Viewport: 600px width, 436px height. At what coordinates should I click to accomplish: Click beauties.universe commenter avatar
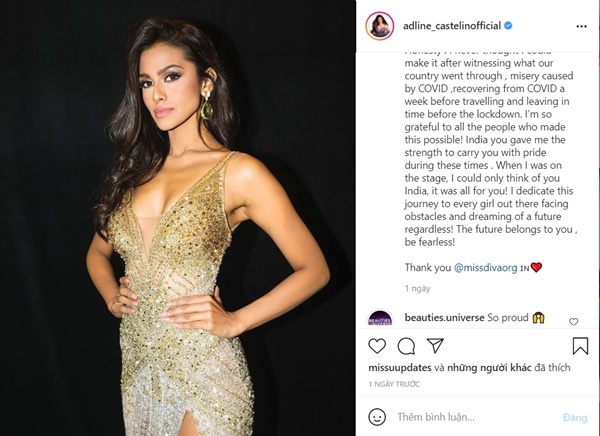tap(380, 318)
